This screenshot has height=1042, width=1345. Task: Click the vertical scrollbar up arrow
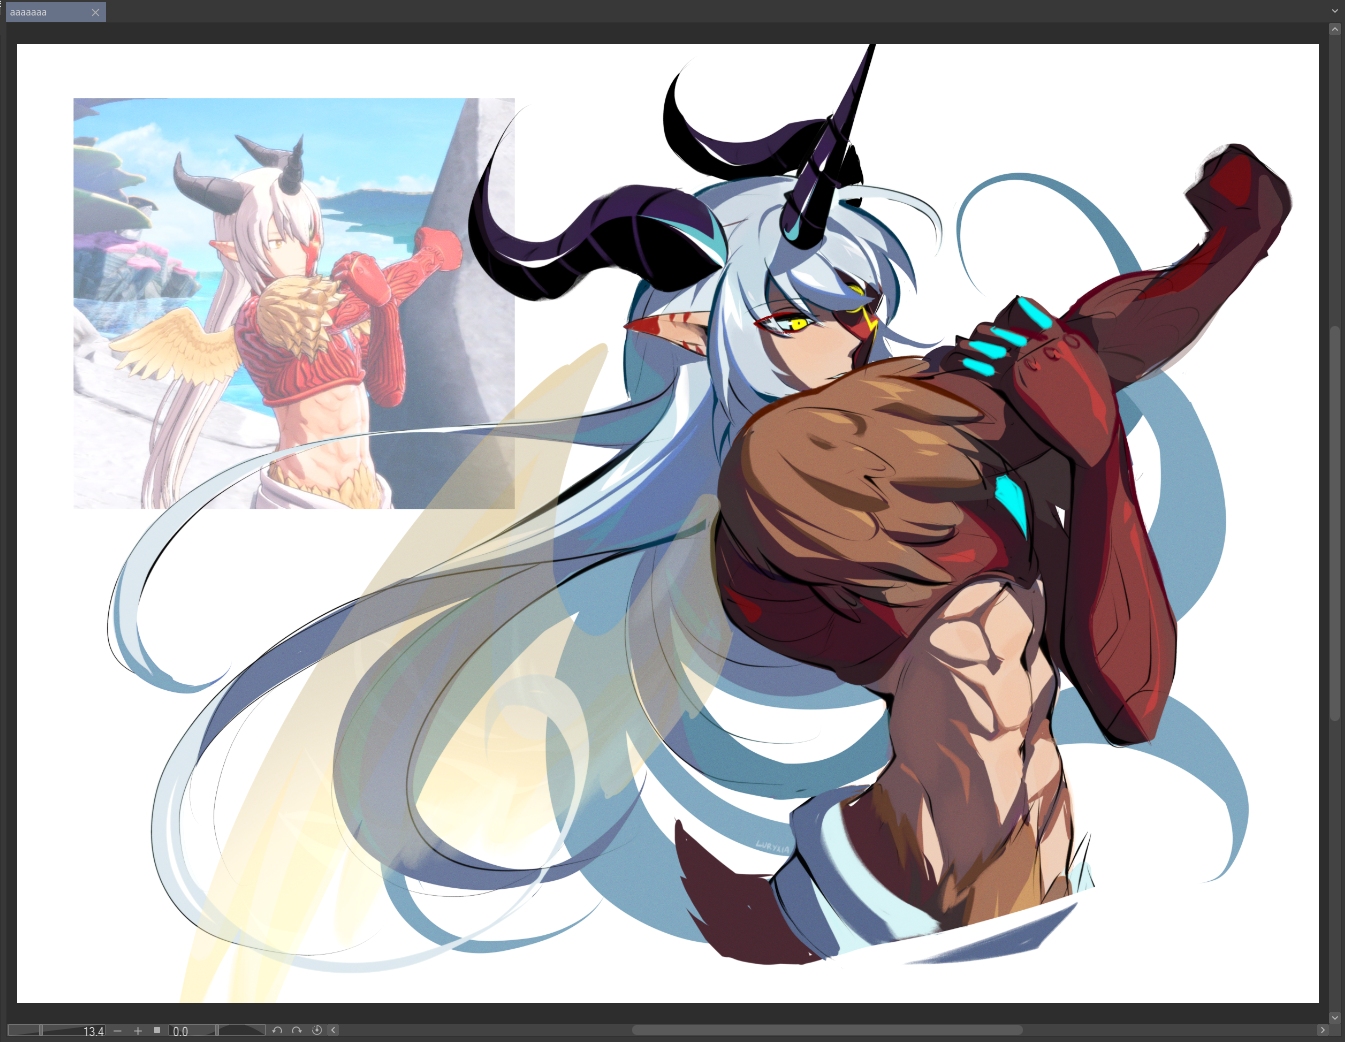[x=1335, y=30]
